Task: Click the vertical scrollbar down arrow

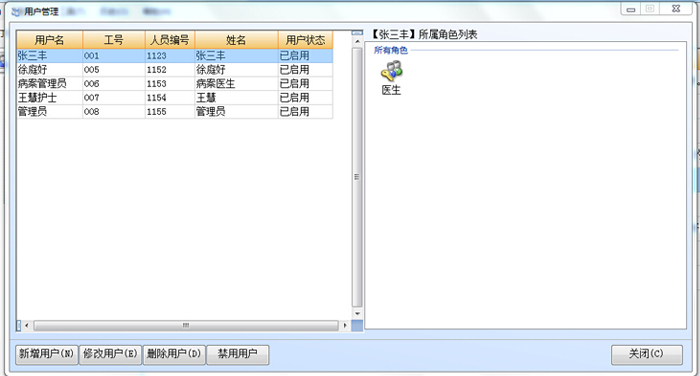Action: (x=357, y=314)
